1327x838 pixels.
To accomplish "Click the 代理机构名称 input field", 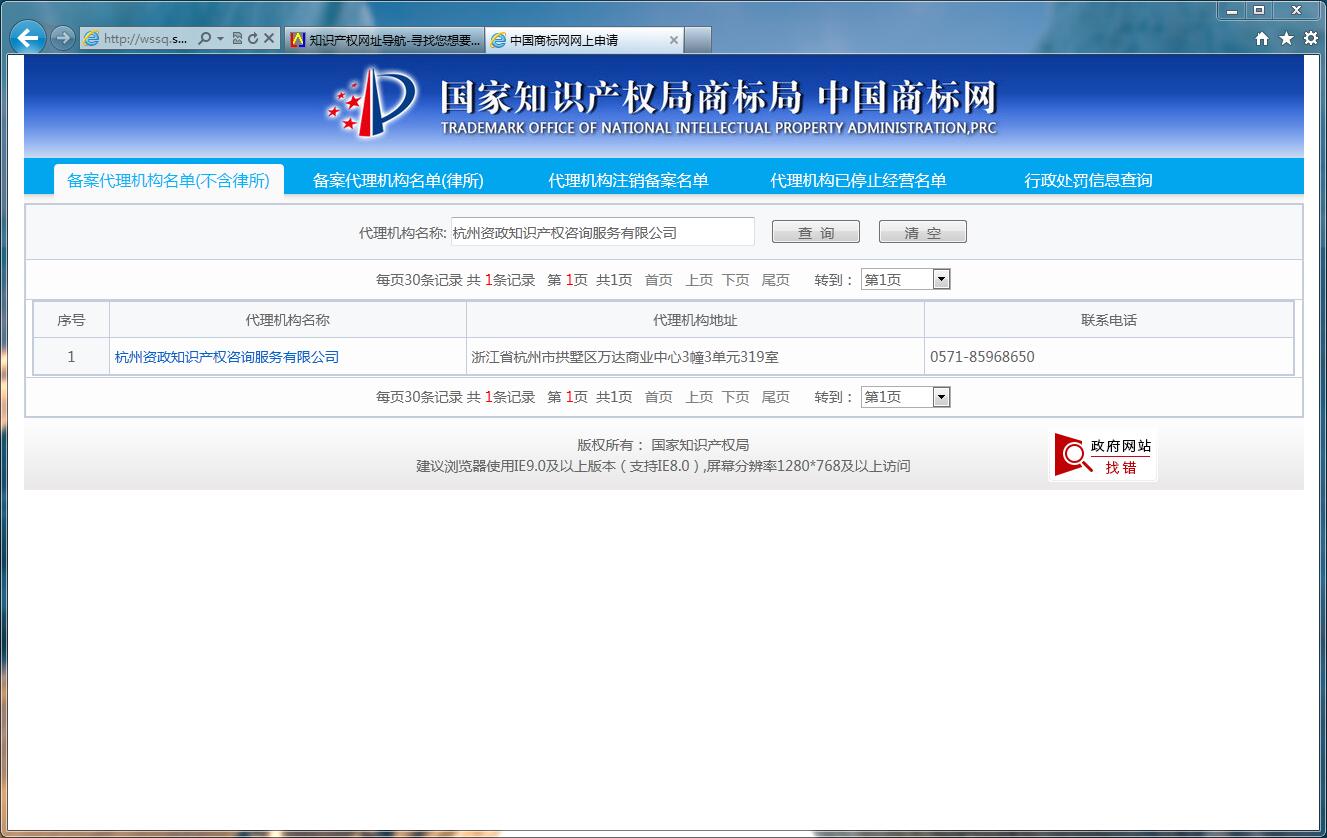I will tap(602, 232).
